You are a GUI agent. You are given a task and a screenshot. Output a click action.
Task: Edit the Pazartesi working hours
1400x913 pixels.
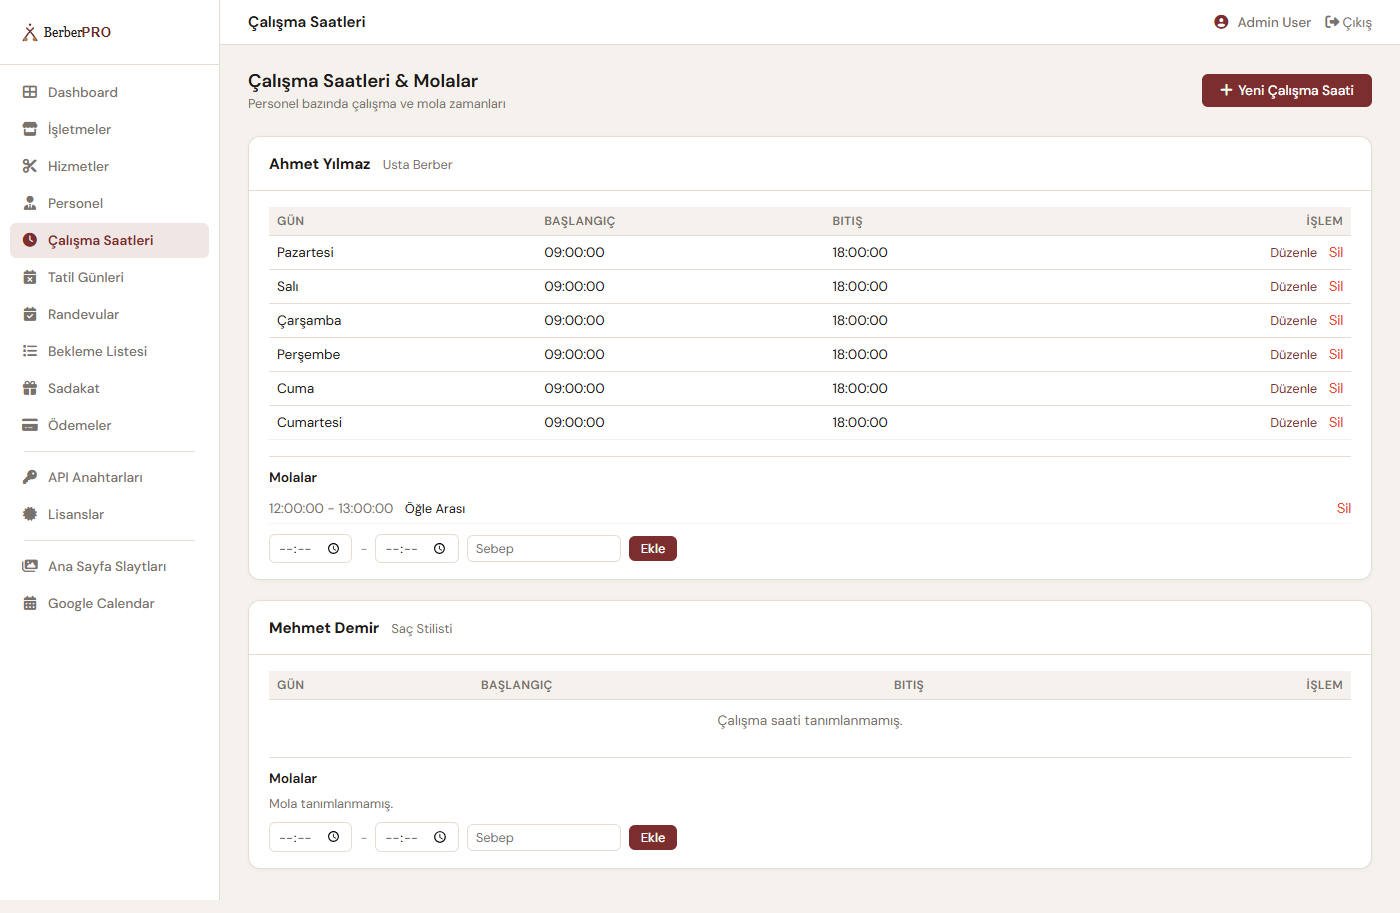tap(1293, 253)
